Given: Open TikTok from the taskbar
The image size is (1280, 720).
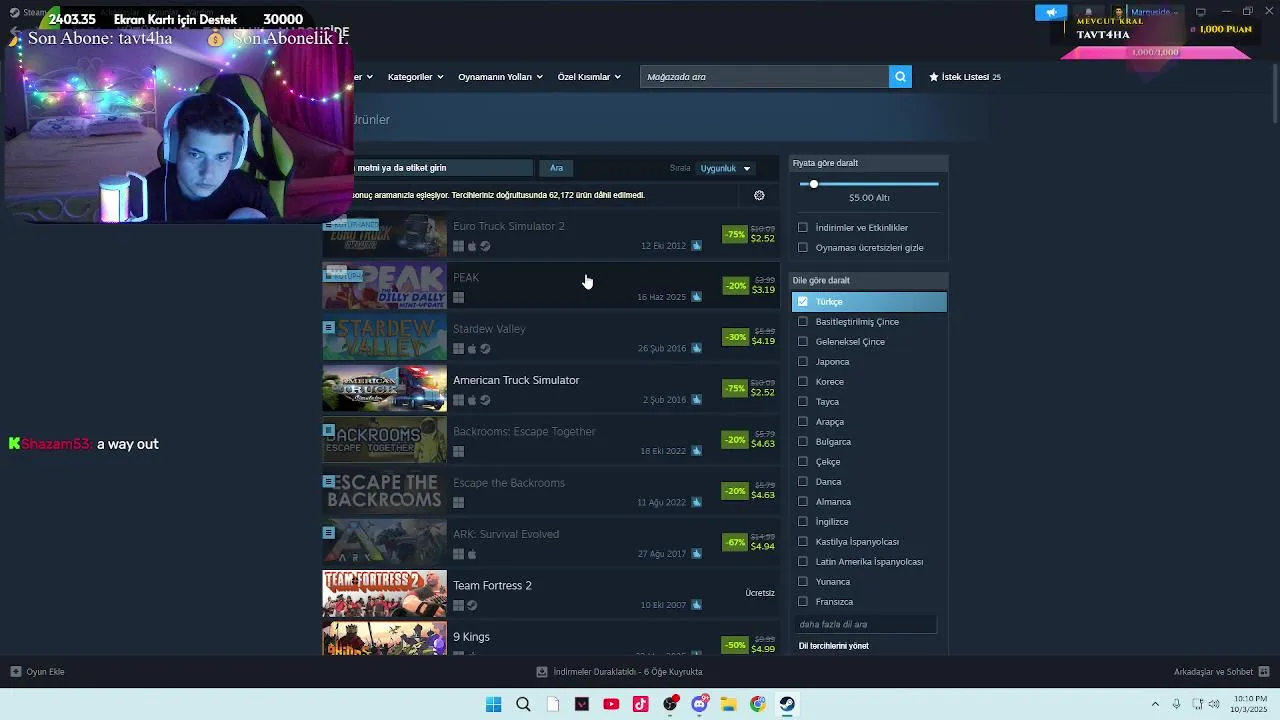Looking at the screenshot, I should [x=641, y=704].
